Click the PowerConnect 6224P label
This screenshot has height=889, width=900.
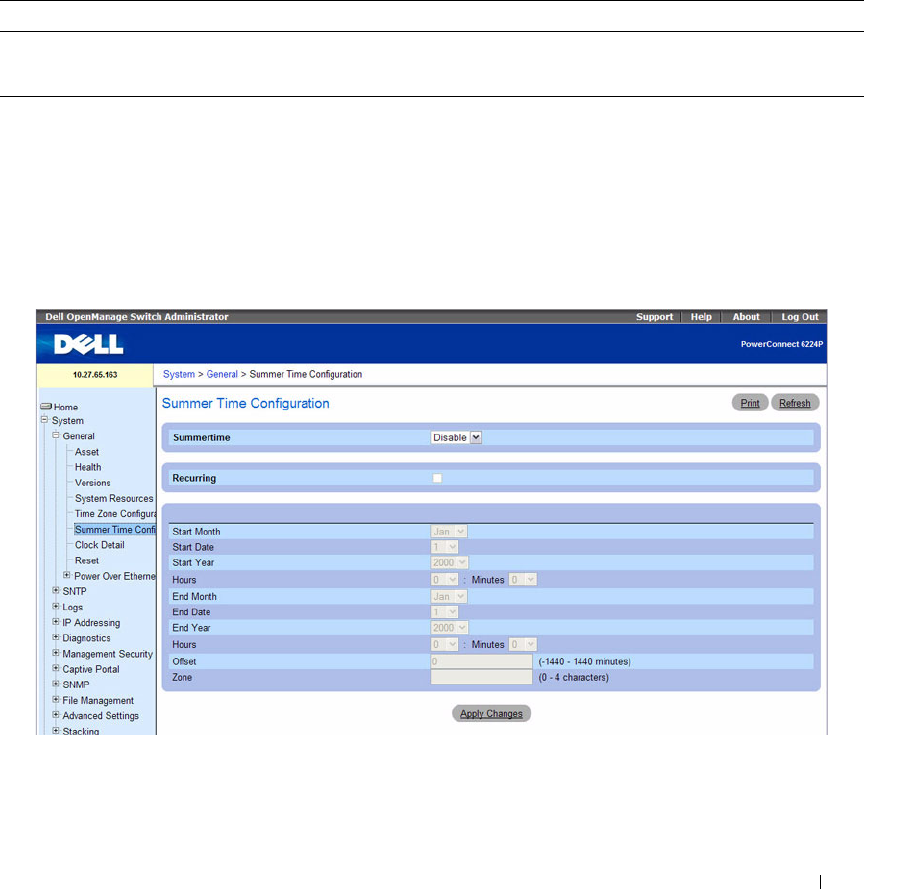(782, 344)
